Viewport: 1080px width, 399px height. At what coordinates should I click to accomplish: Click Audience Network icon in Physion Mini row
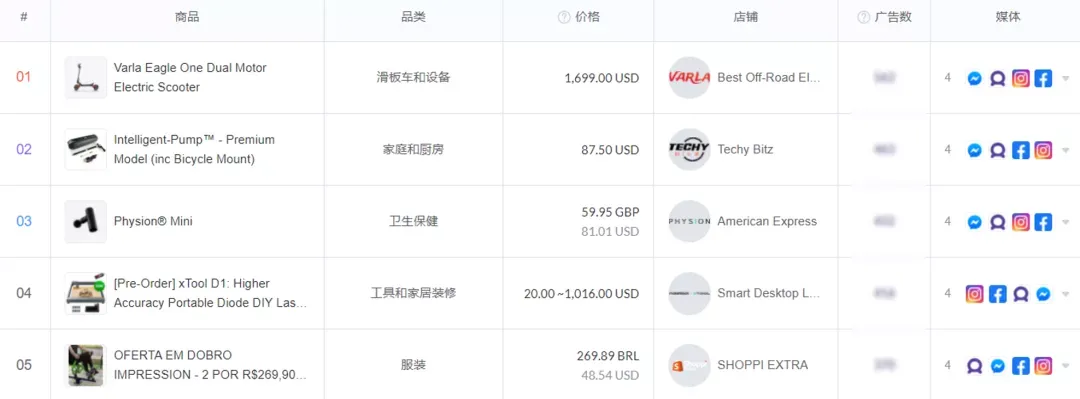(997, 222)
